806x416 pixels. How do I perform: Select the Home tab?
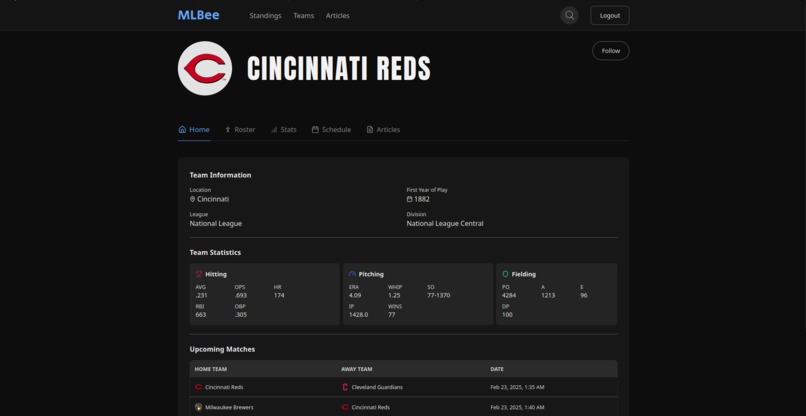click(x=194, y=130)
